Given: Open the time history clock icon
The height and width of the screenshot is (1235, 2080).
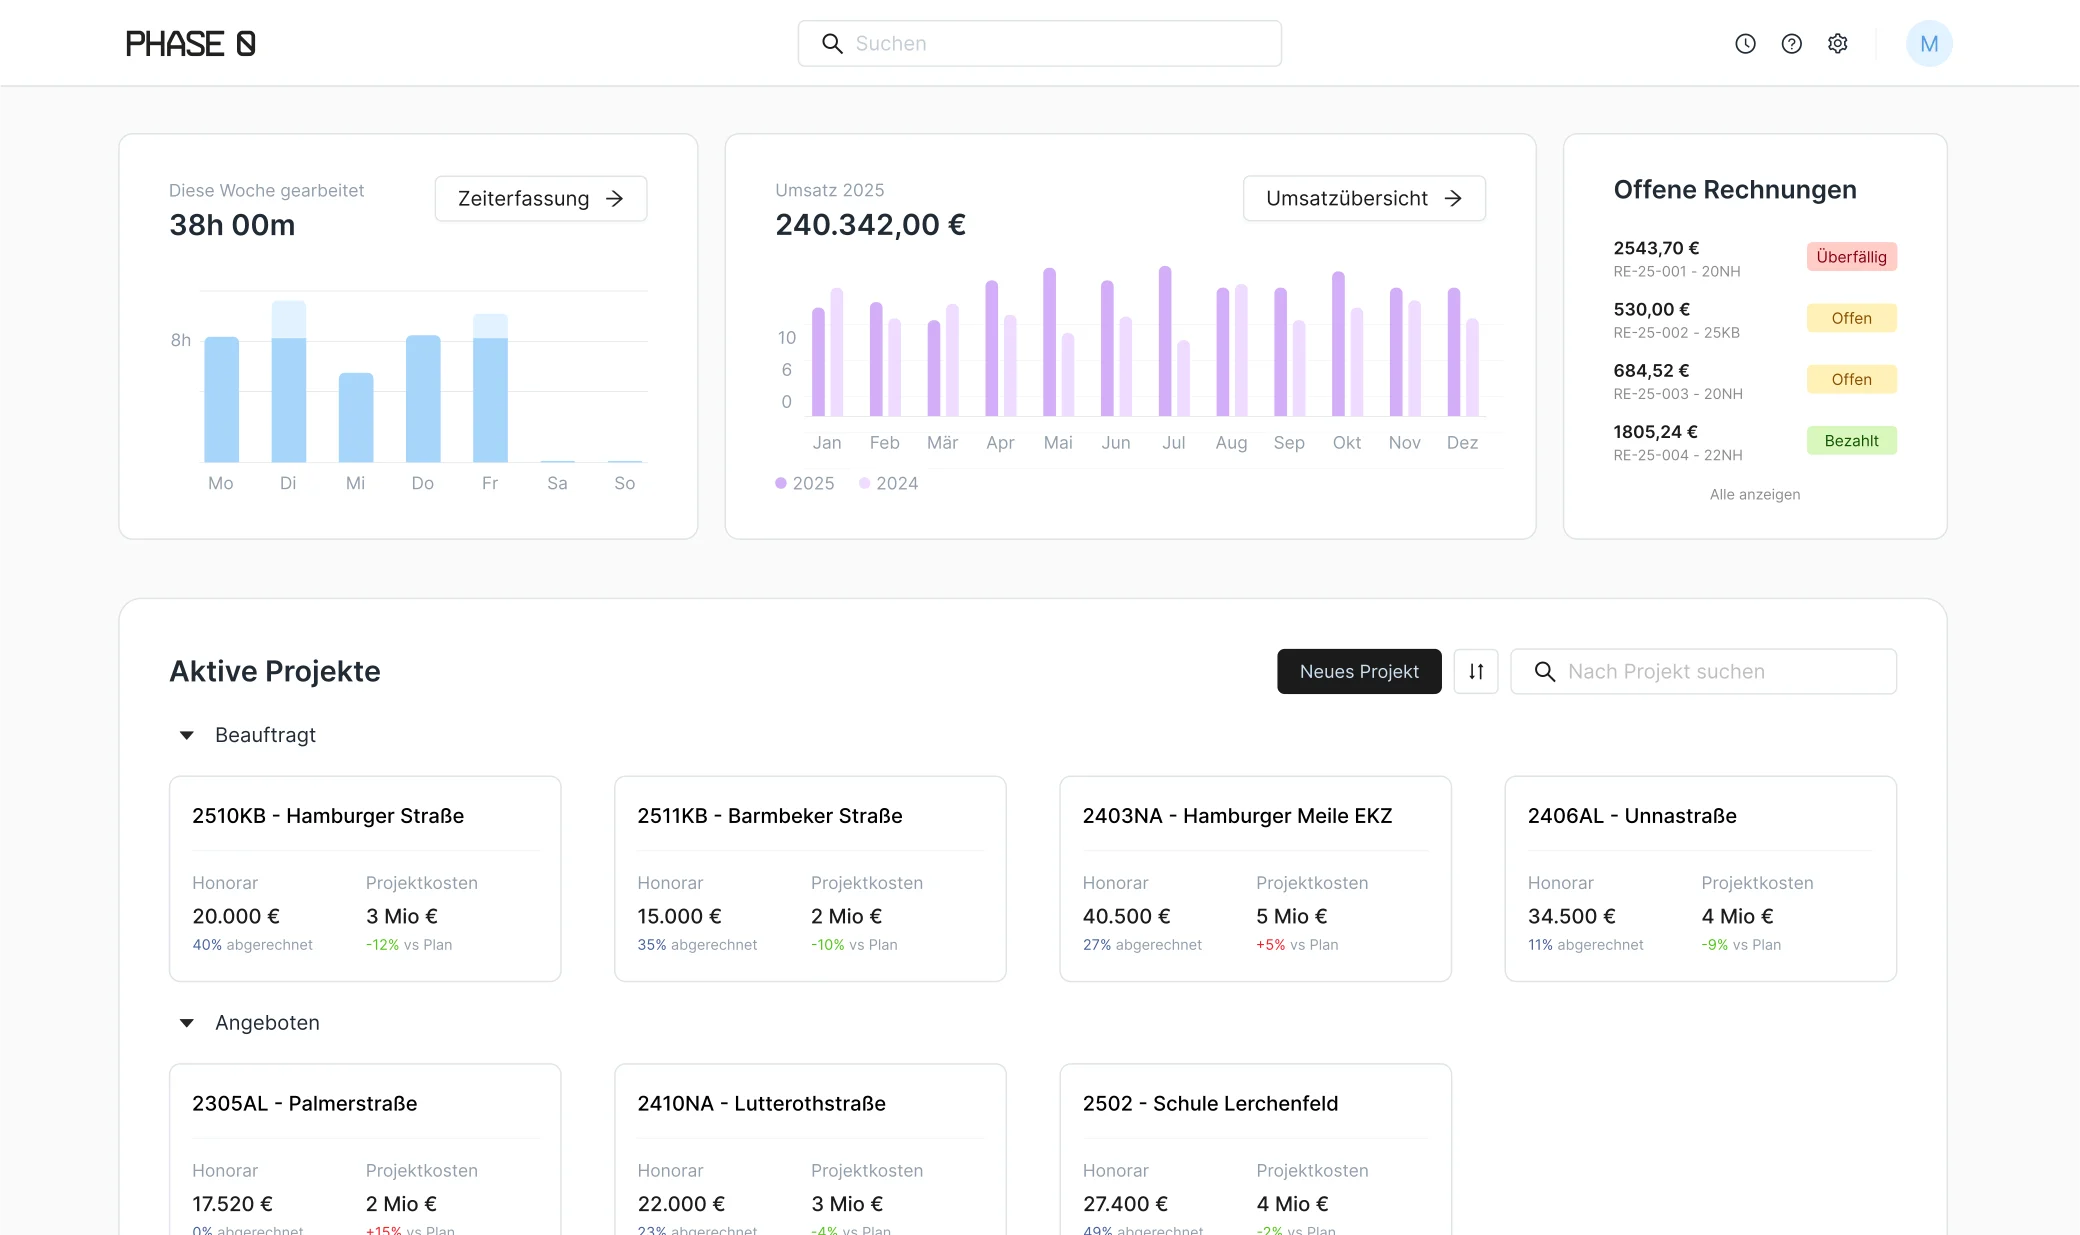Looking at the screenshot, I should coord(1745,43).
